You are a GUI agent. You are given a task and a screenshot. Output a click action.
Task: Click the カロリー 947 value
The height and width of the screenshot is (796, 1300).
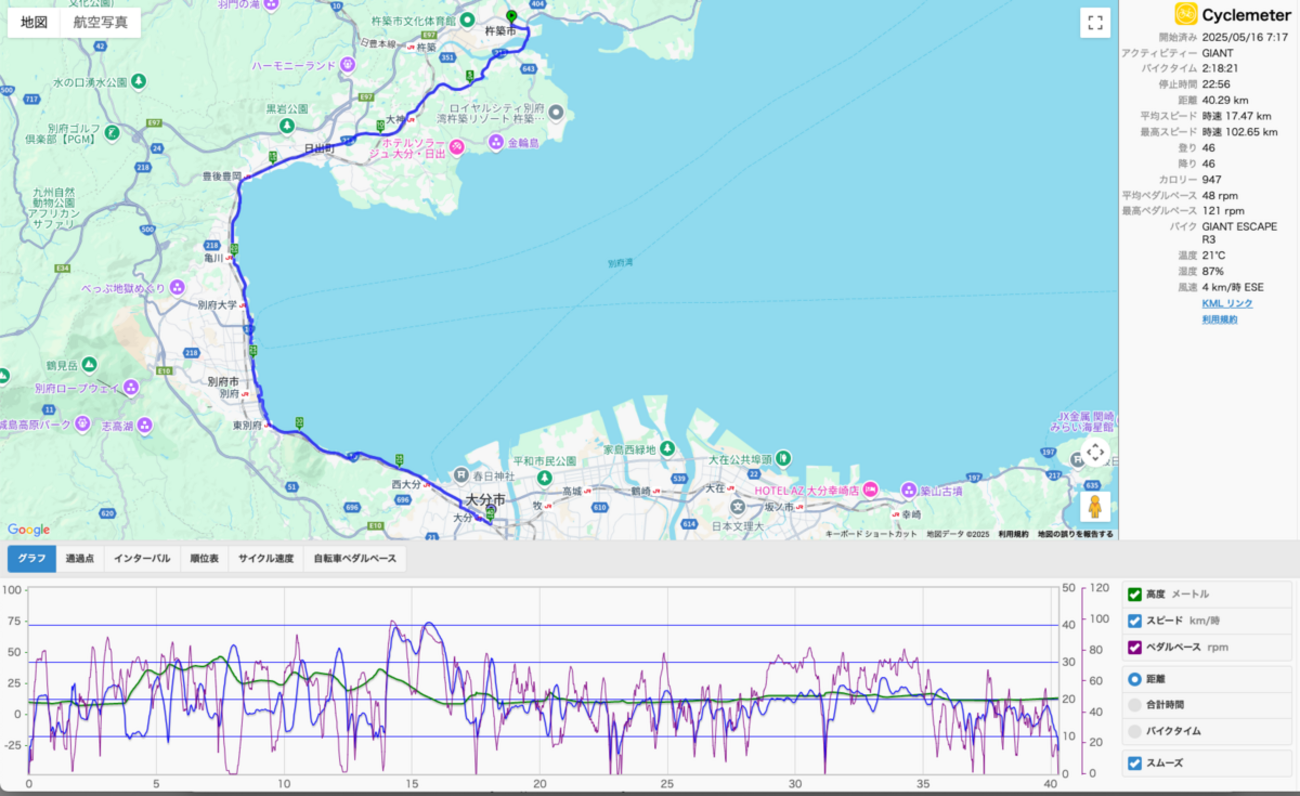[1212, 179]
